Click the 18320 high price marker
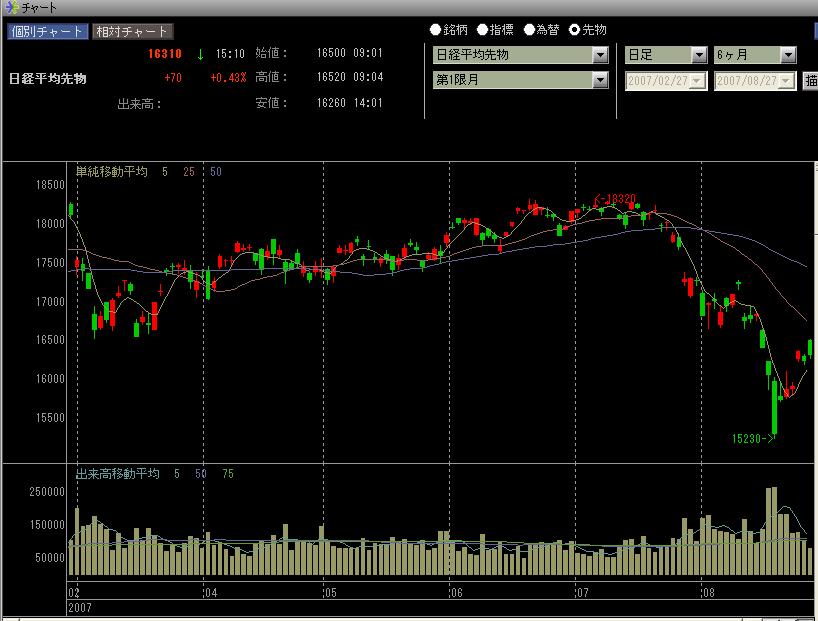The width and height of the screenshot is (818, 621). click(615, 200)
